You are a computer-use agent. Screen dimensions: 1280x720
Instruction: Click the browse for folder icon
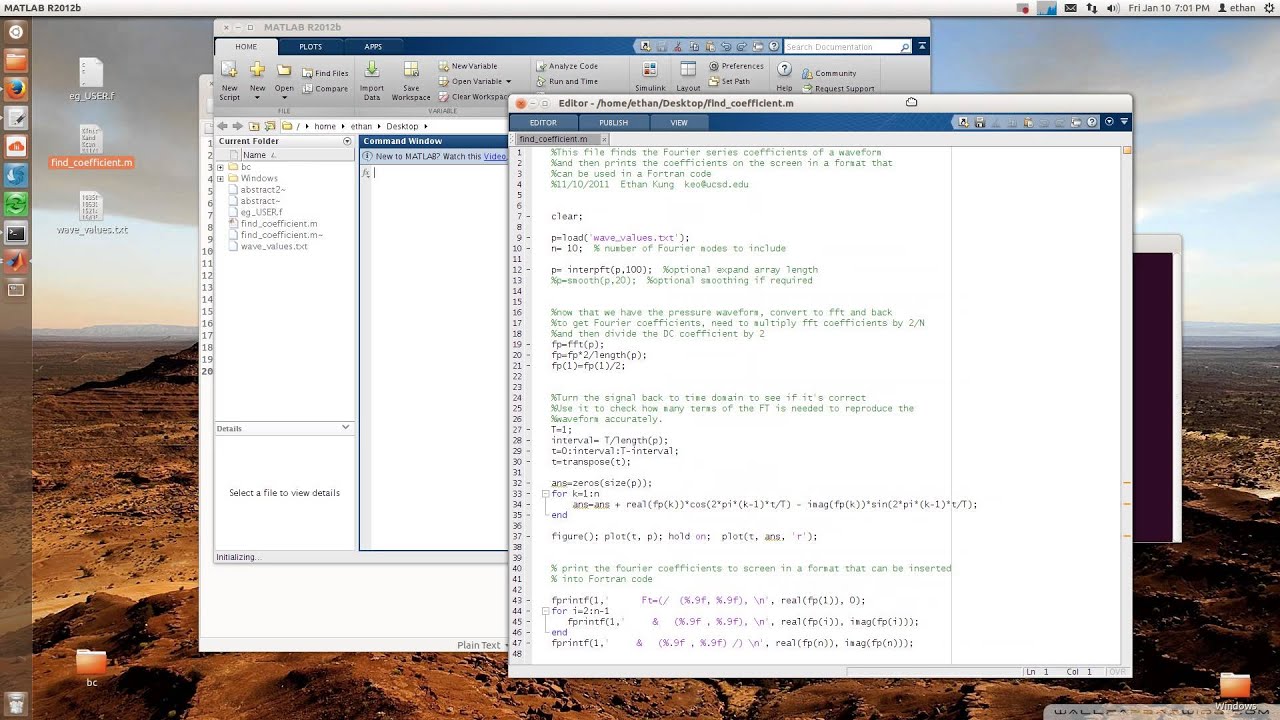[269, 126]
